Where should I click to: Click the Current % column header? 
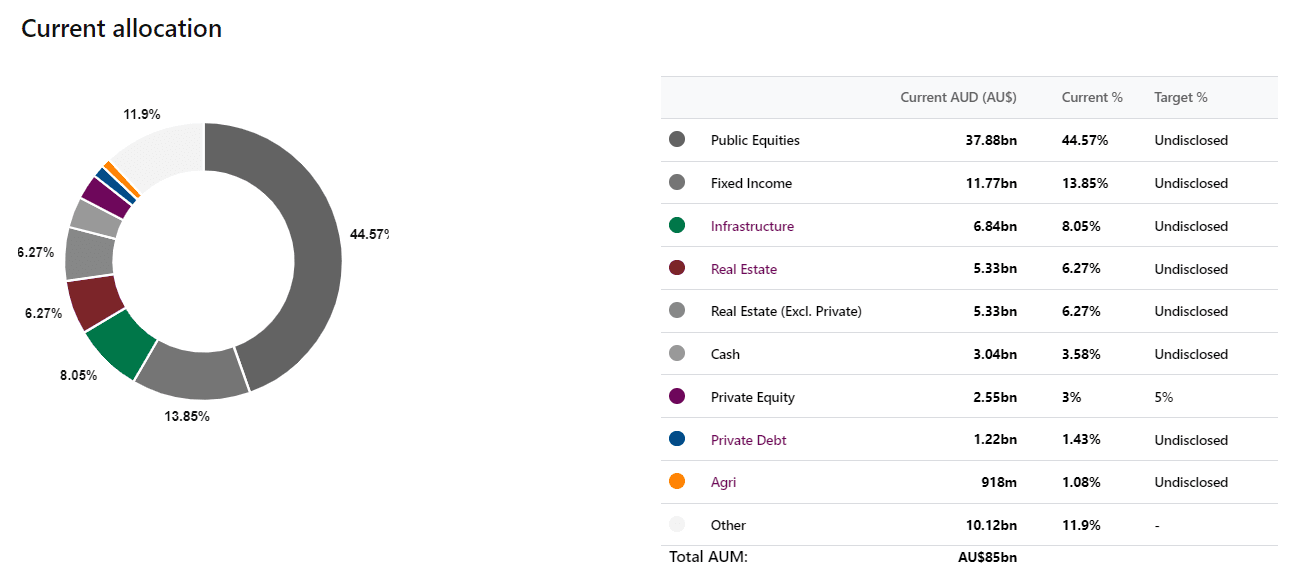[x=1092, y=97]
